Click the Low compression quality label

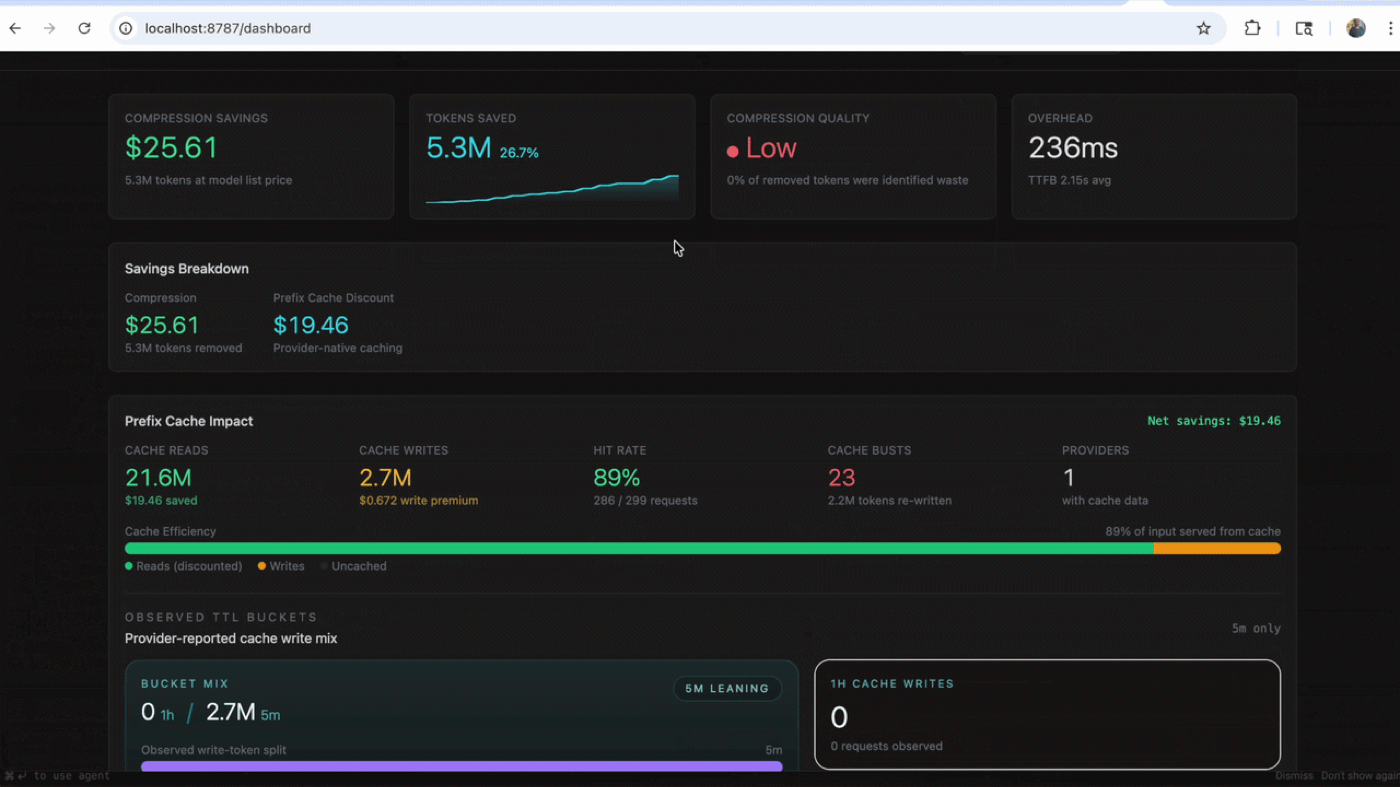coord(771,148)
